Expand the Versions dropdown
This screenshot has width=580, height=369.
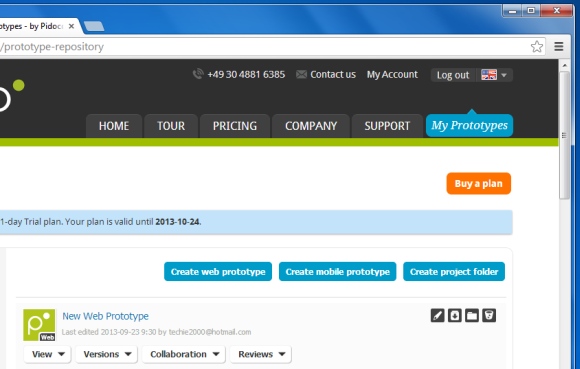click(107, 354)
